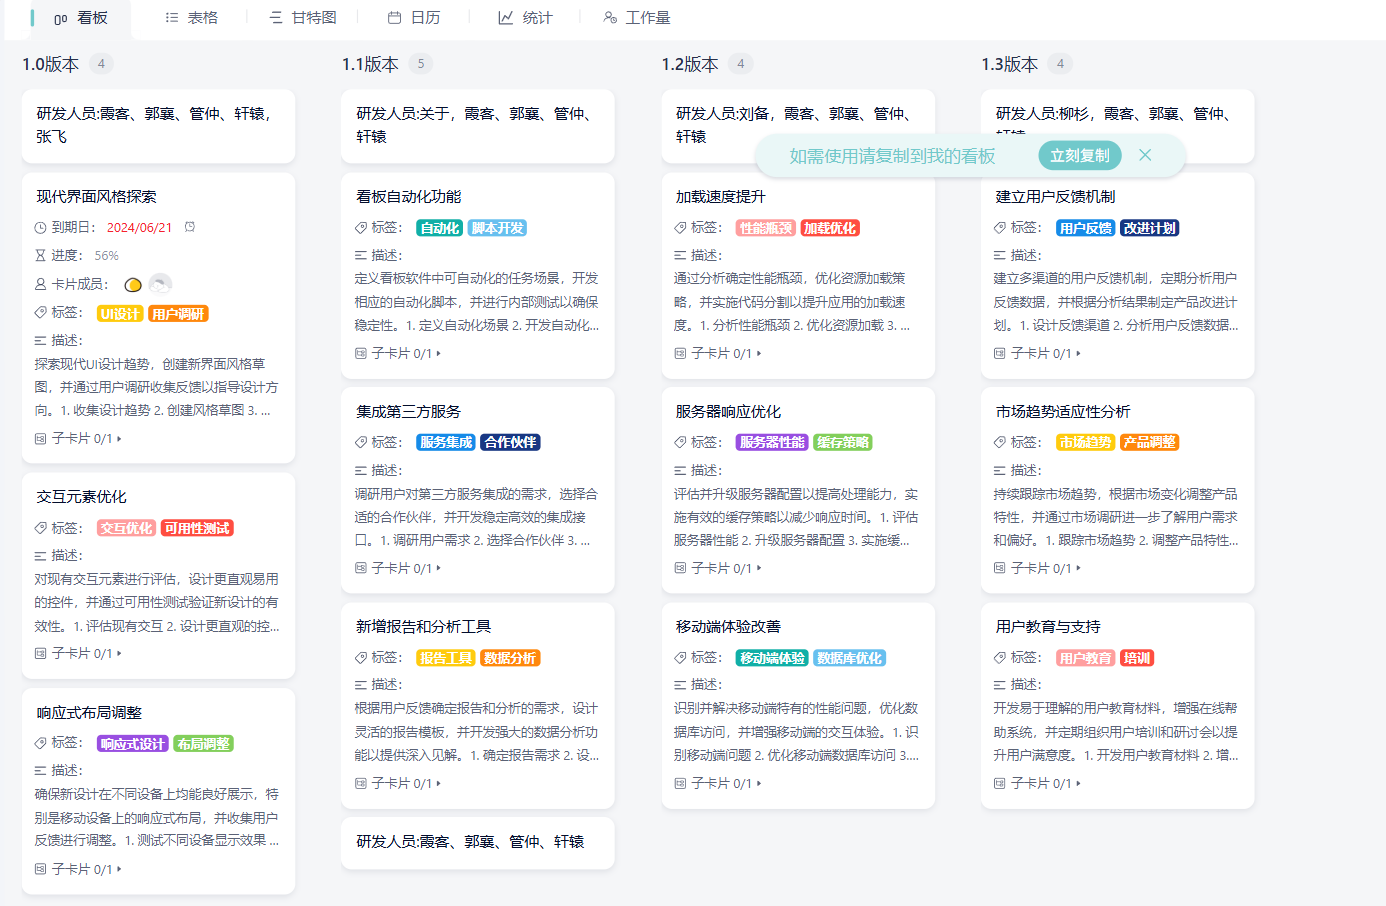
Task: Click the 合作伙伴 tag
Action: pyautogui.click(x=511, y=442)
